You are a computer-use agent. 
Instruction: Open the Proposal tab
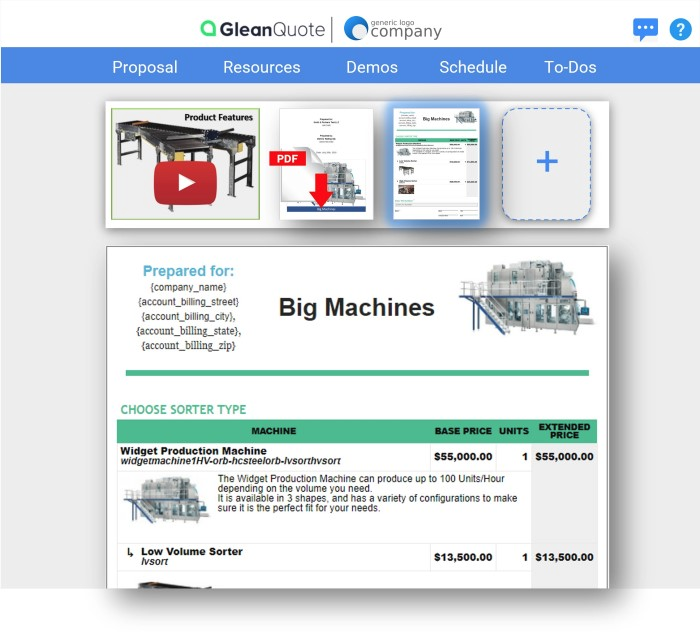point(145,67)
